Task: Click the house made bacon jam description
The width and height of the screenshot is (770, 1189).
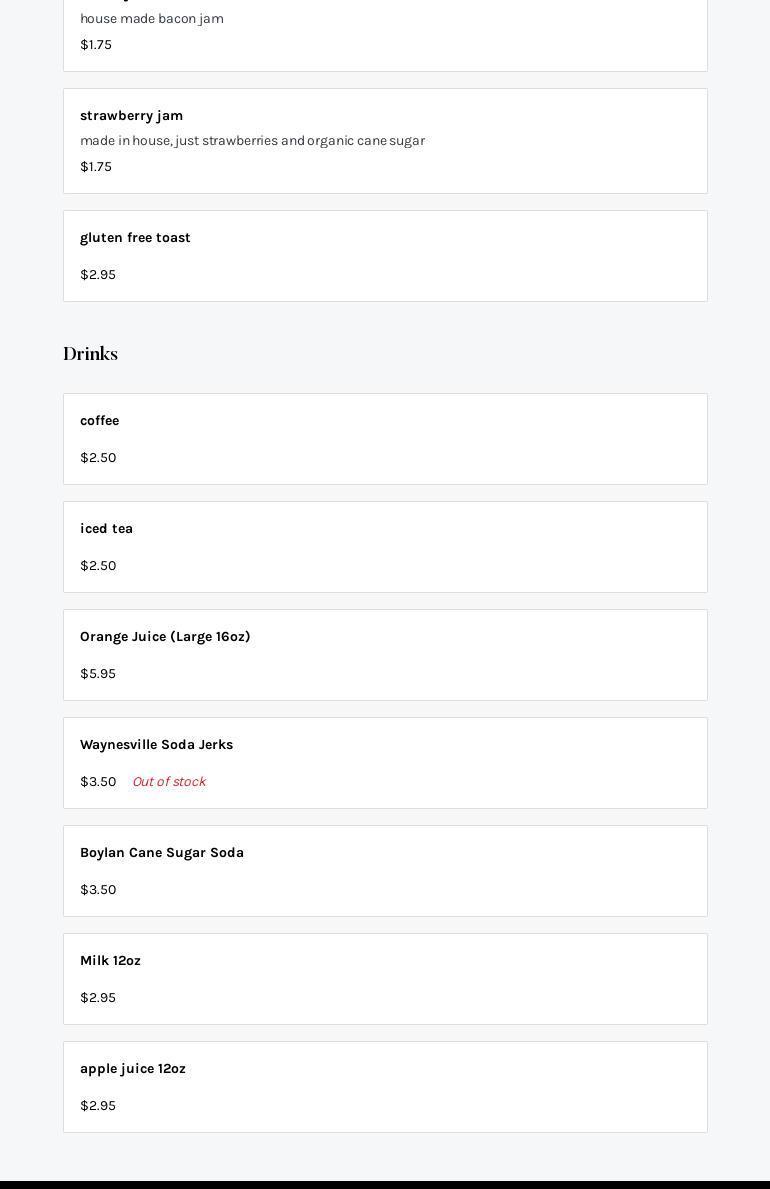Action: click(152, 19)
